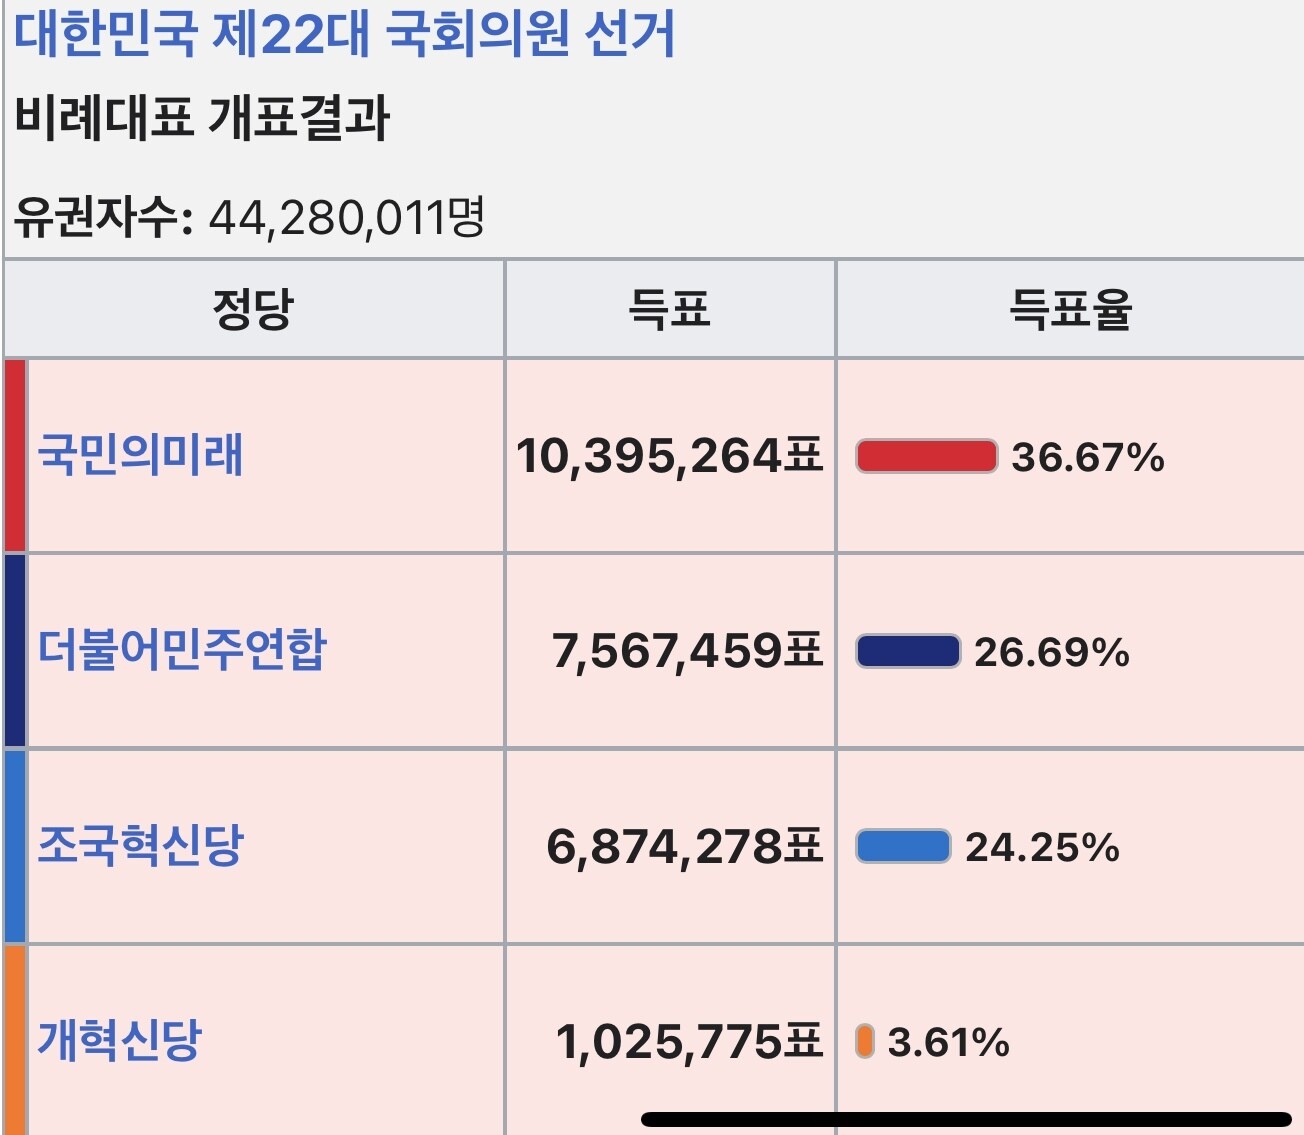The image size is (1304, 1135).
Task: Click the 유권자수 44,280,011명 text
Action: click(x=250, y=216)
